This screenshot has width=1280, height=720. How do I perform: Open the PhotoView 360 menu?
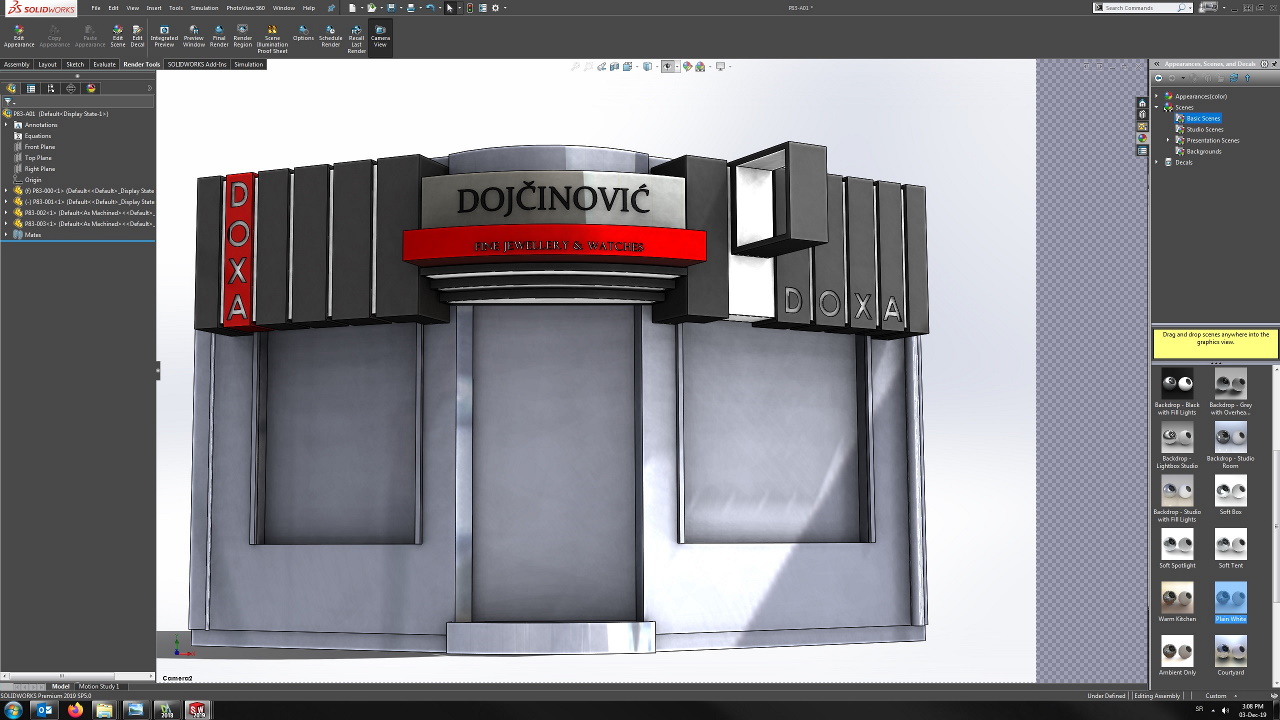click(245, 8)
